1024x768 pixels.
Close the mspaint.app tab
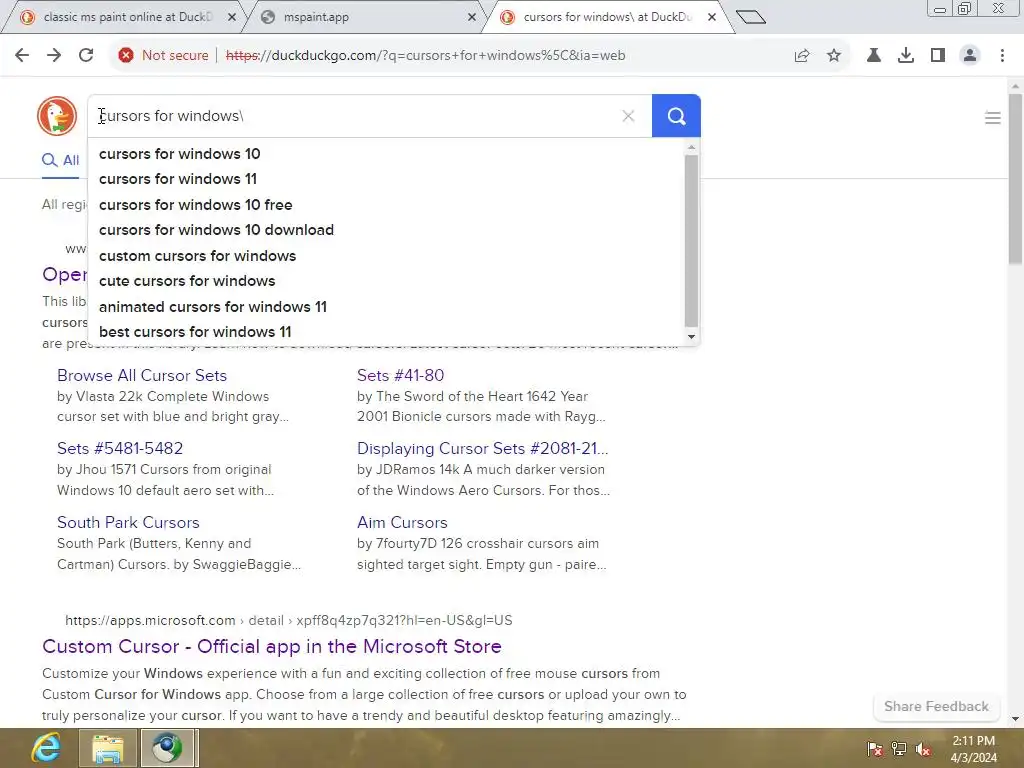pyautogui.click(x=472, y=18)
